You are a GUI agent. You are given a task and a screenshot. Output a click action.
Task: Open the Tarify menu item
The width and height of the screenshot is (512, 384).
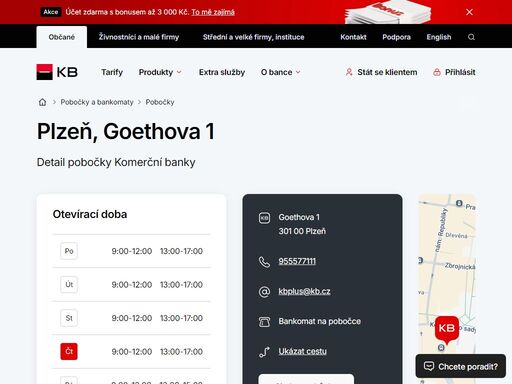[x=112, y=72]
